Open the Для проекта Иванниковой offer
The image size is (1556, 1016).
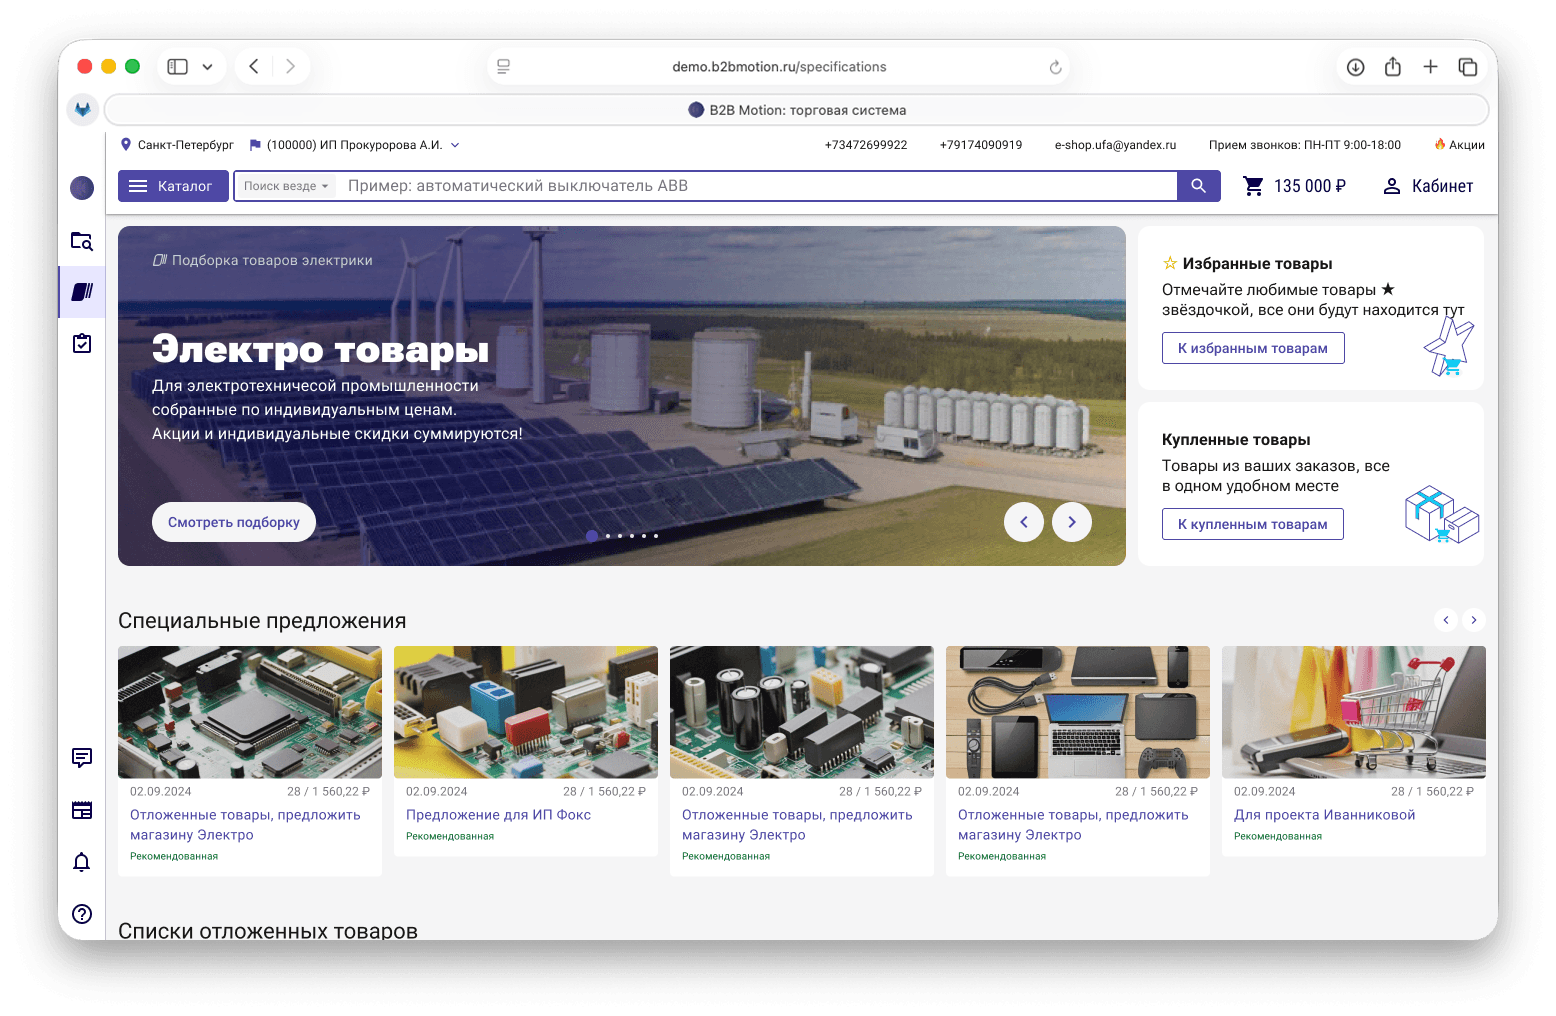pyautogui.click(x=1325, y=815)
